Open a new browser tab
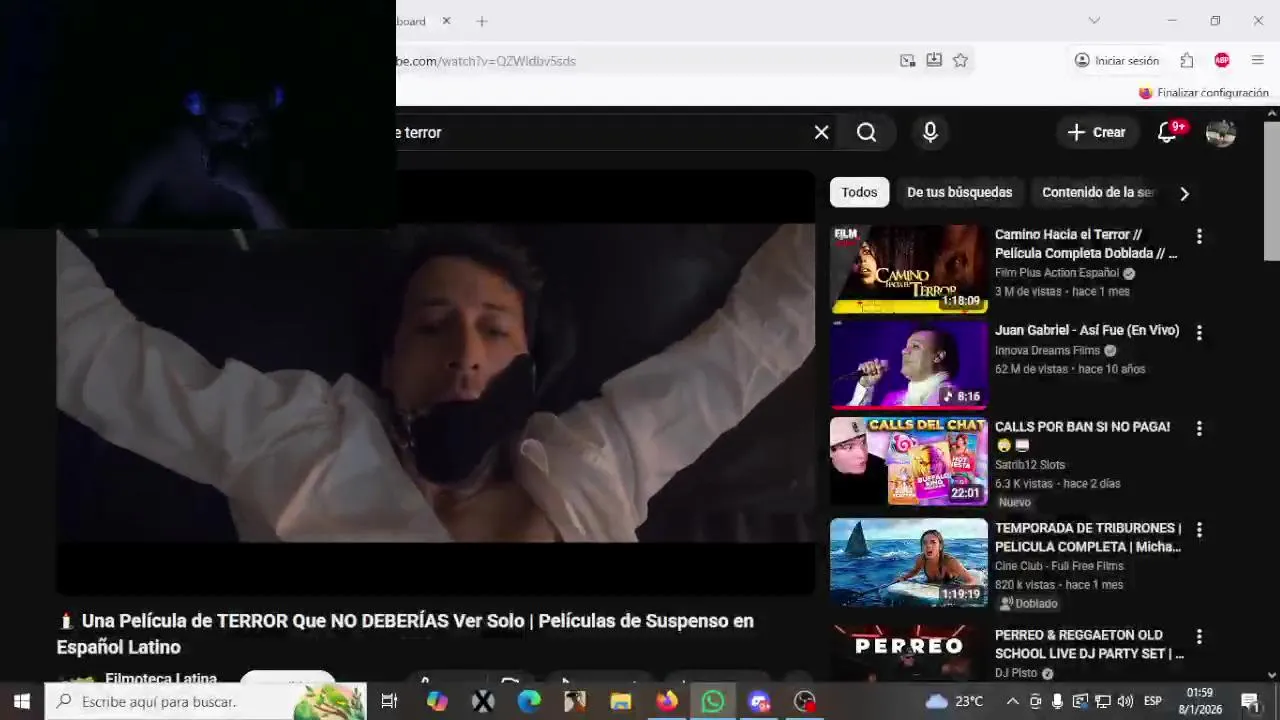 (482, 21)
